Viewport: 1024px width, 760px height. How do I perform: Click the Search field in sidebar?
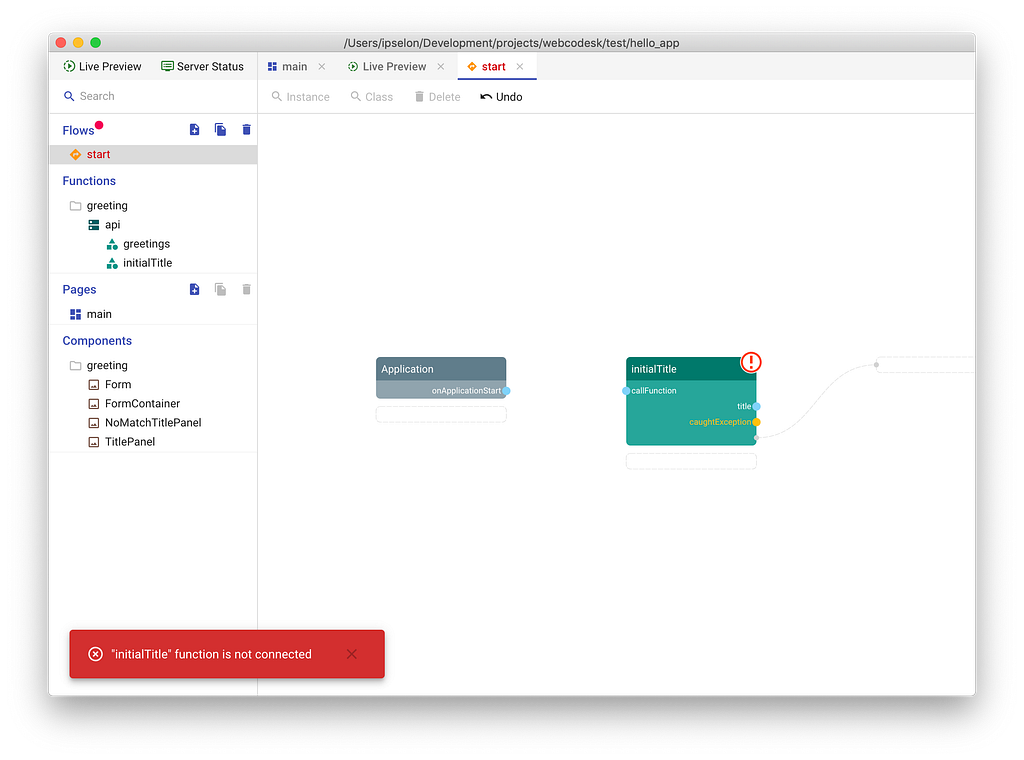tap(153, 96)
